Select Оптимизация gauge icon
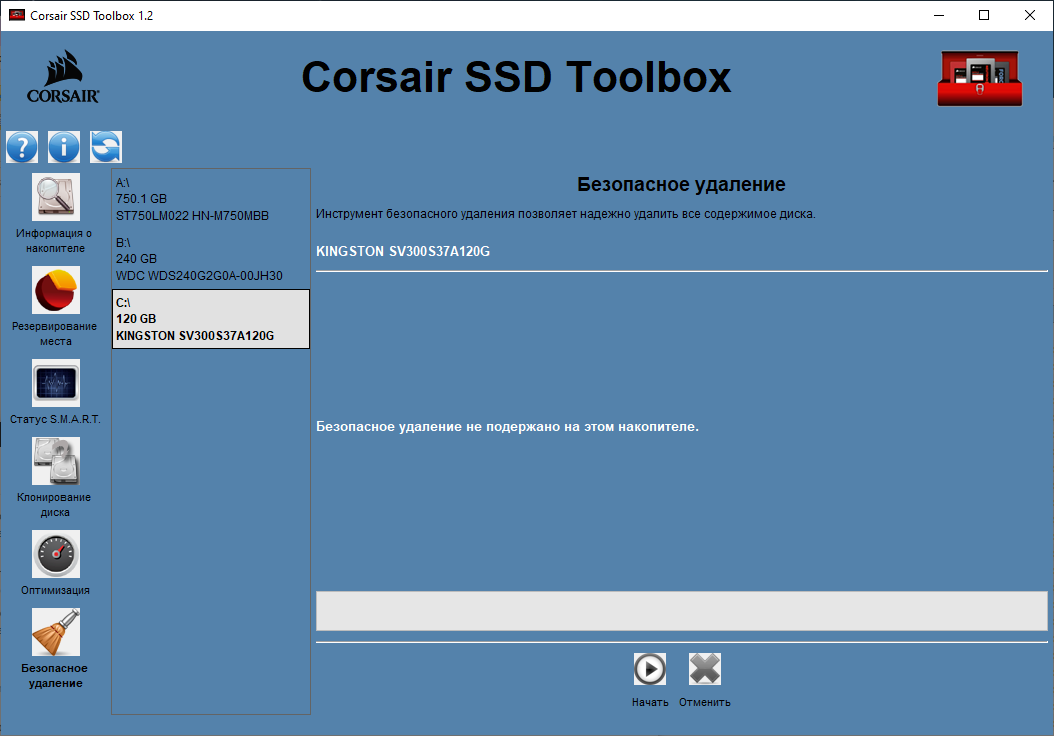 [56, 554]
